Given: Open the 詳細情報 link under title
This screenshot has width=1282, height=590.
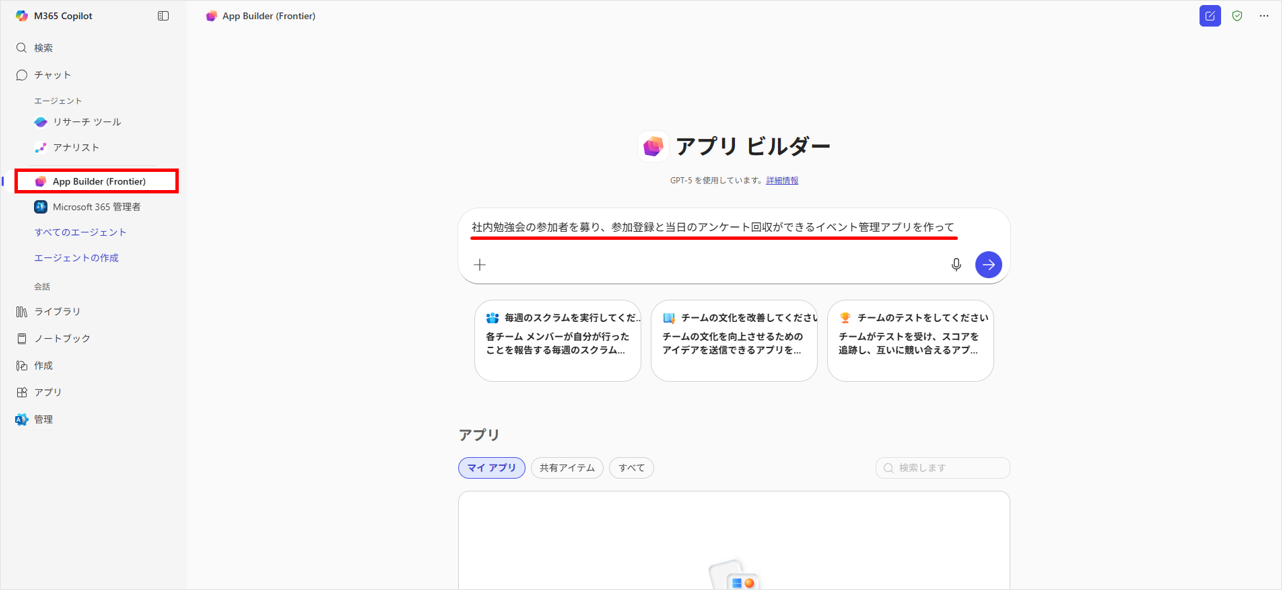Looking at the screenshot, I should click(782, 181).
